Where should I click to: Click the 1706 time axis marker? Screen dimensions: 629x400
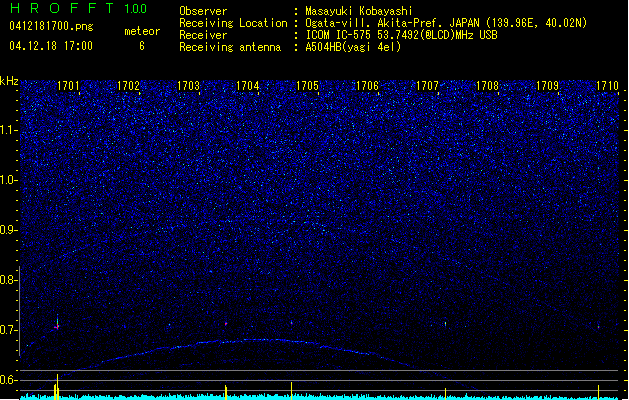pyautogui.click(x=367, y=86)
